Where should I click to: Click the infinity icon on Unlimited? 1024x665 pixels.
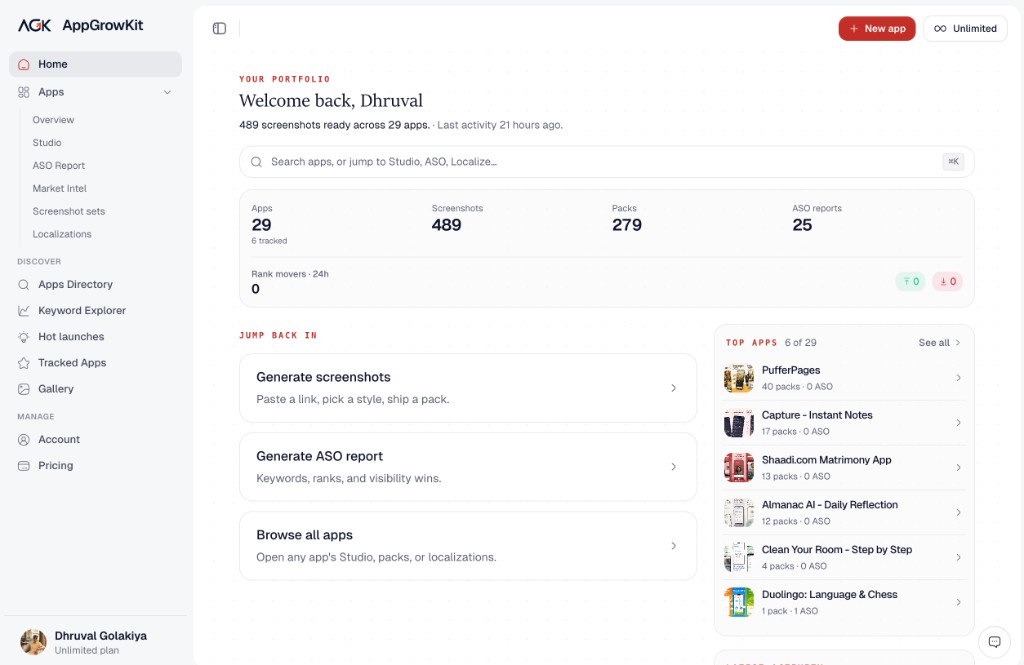coord(940,29)
